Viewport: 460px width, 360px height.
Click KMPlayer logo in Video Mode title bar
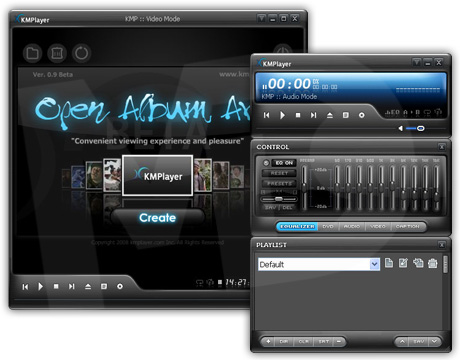tap(32, 20)
